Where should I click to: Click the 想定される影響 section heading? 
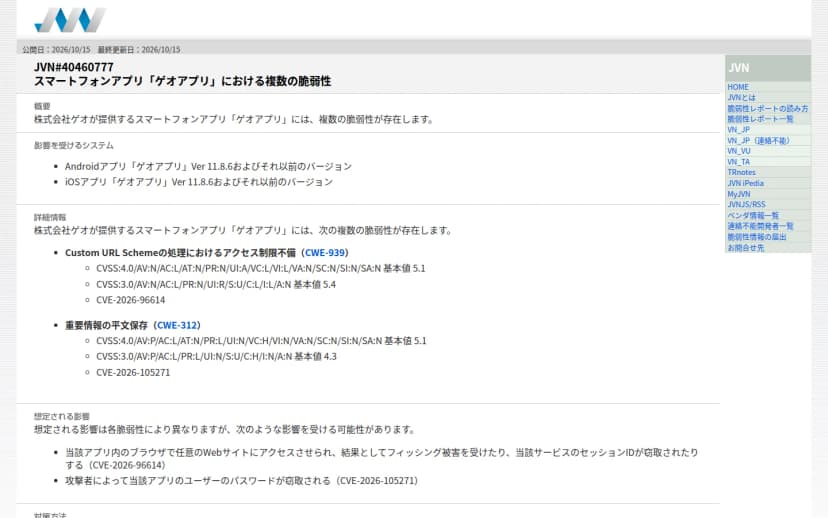pyautogui.click(x=62, y=417)
